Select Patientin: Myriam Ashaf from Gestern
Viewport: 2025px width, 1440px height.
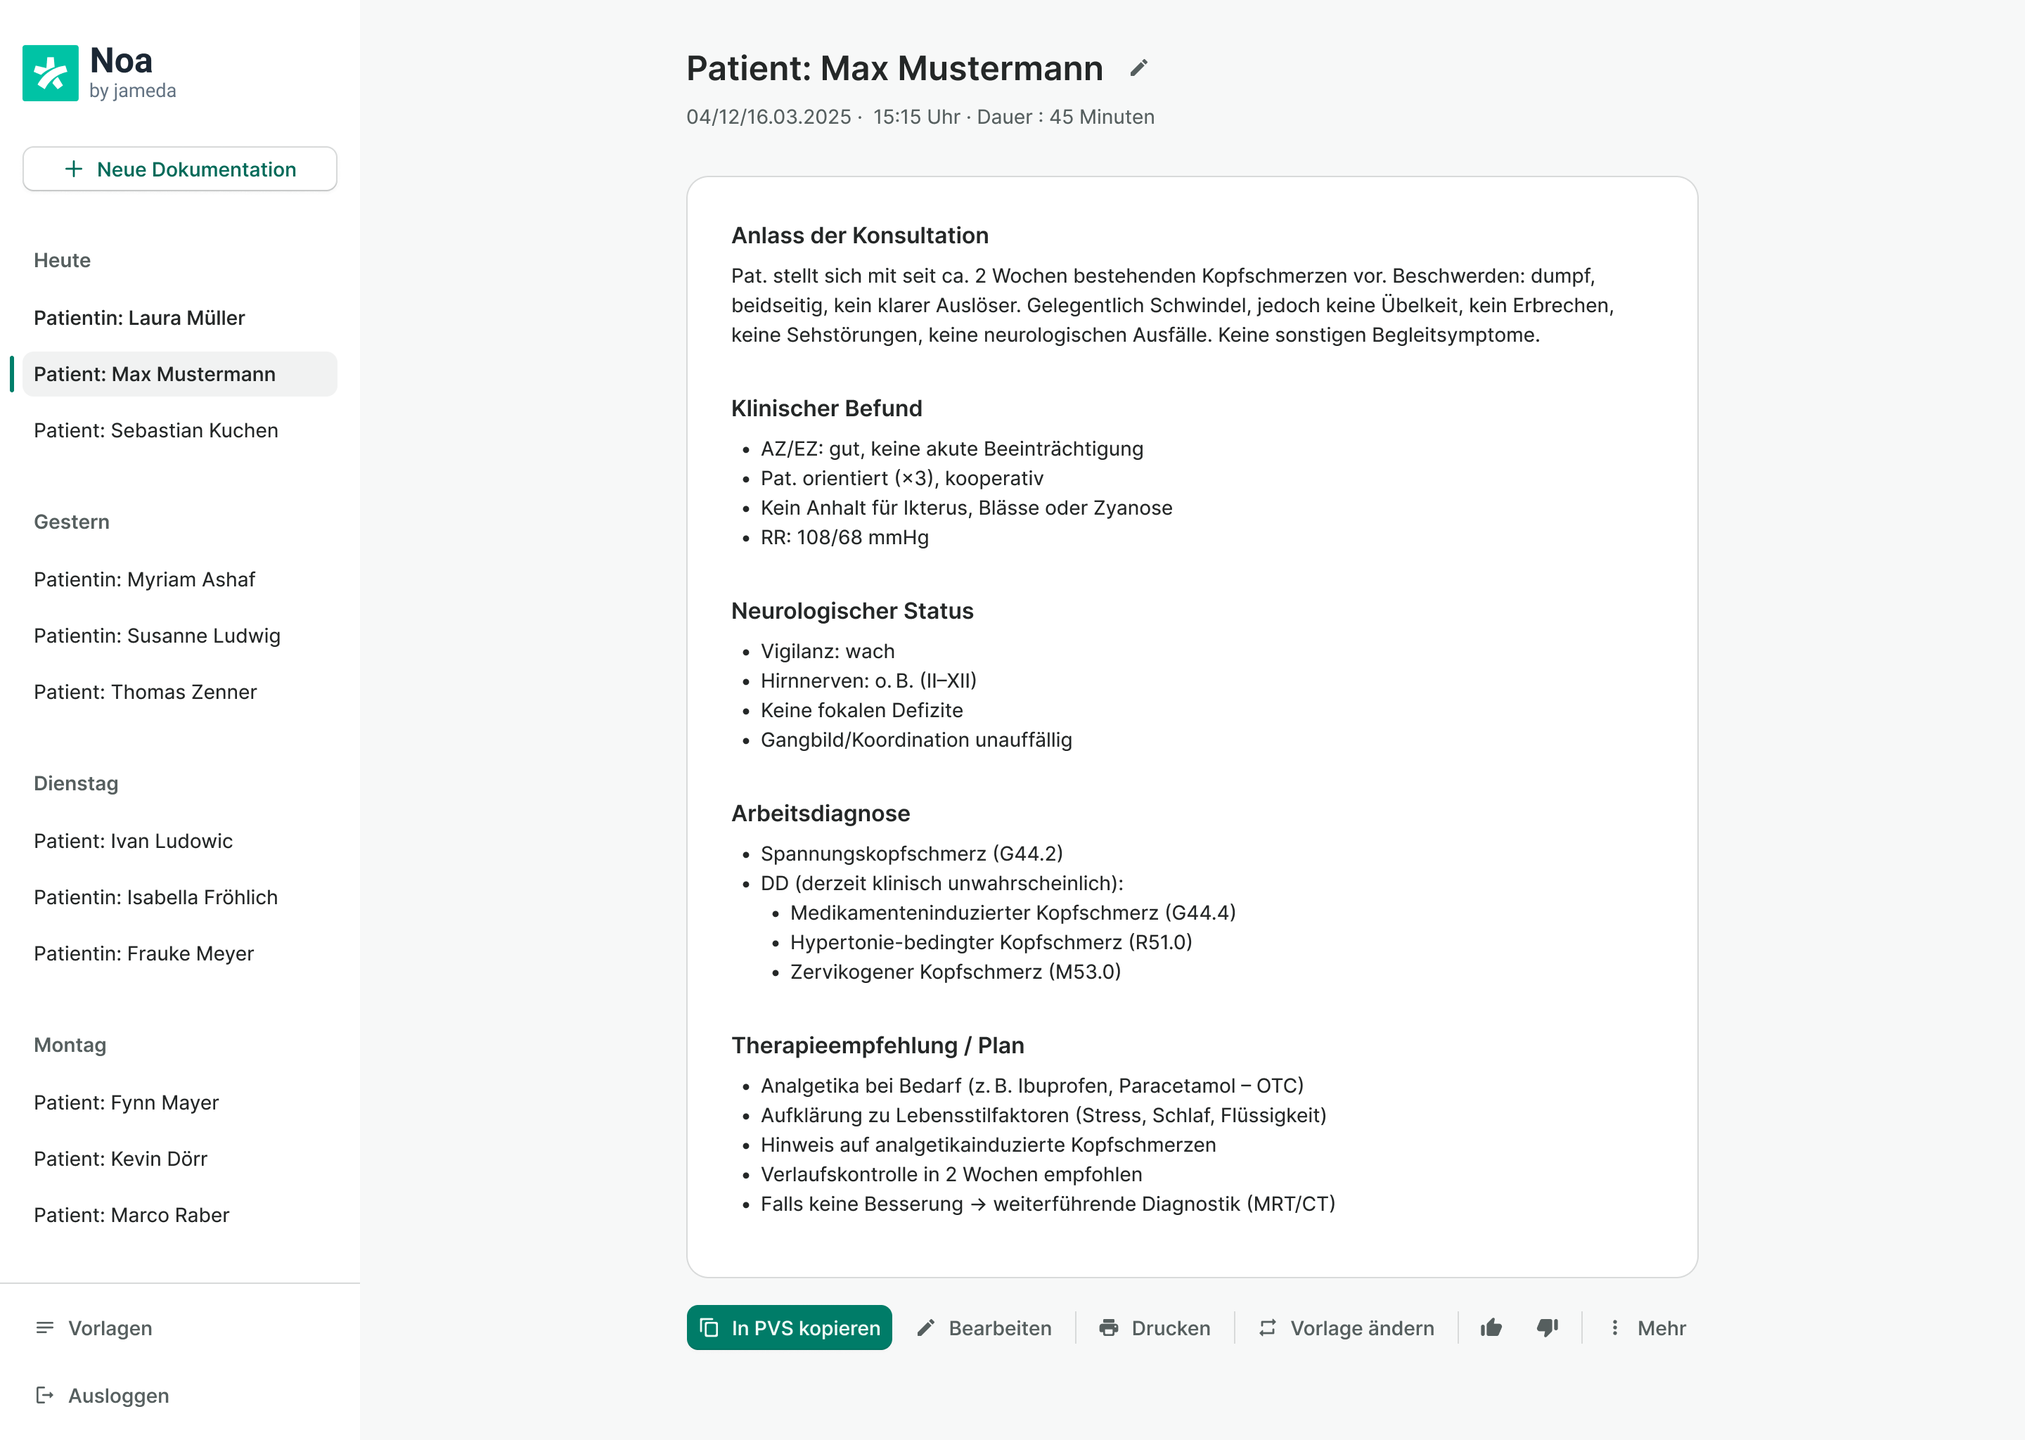tap(144, 580)
